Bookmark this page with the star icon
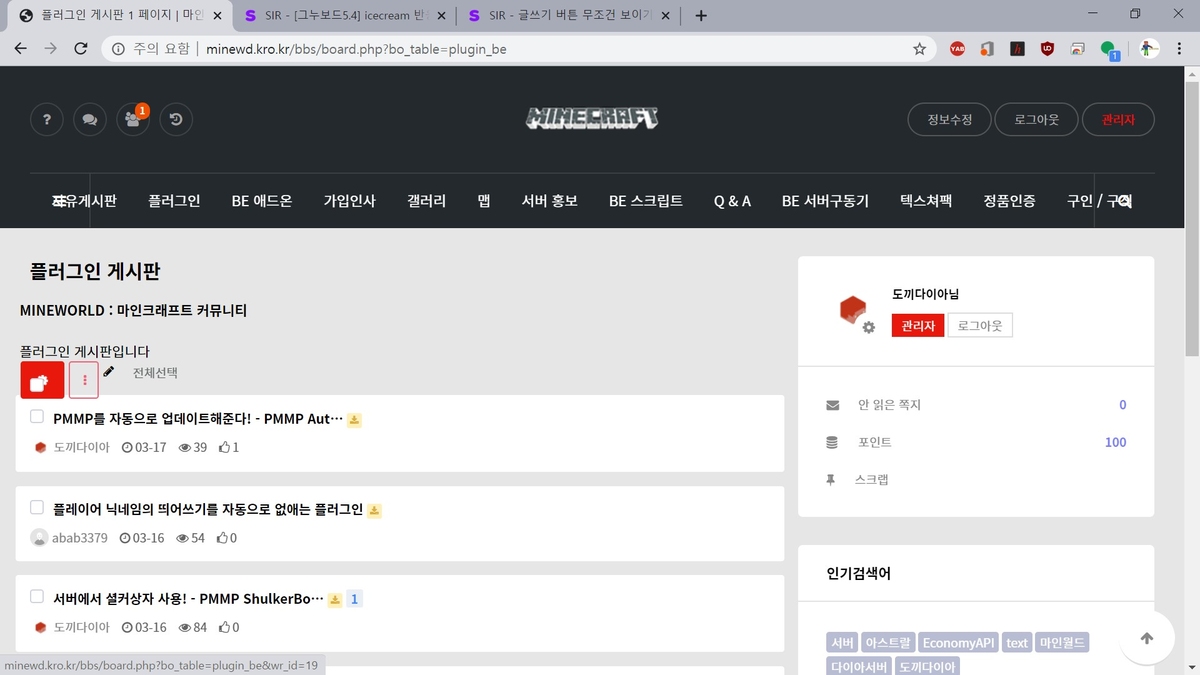Viewport: 1200px width, 675px height. 919,48
